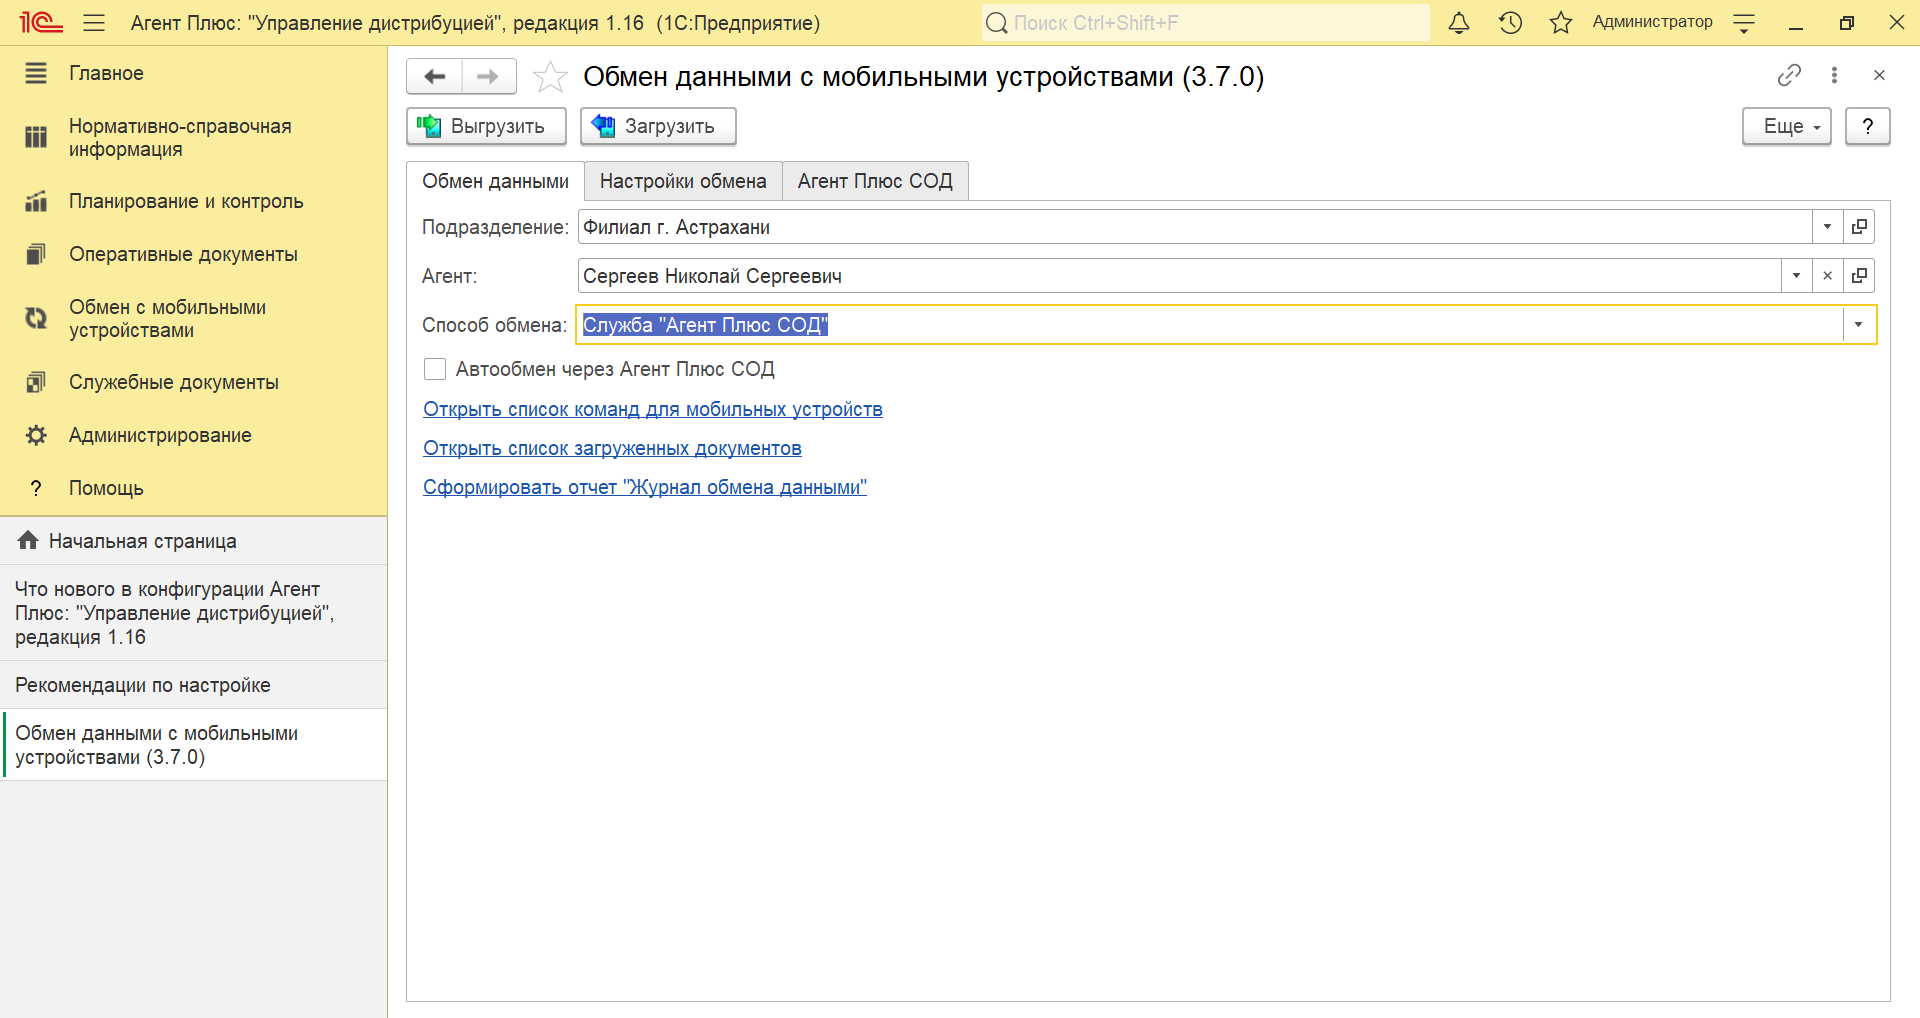Add this form to favorites star
Screen dimensions: 1920x1018
pyautogui.click(x=550, y=76)
